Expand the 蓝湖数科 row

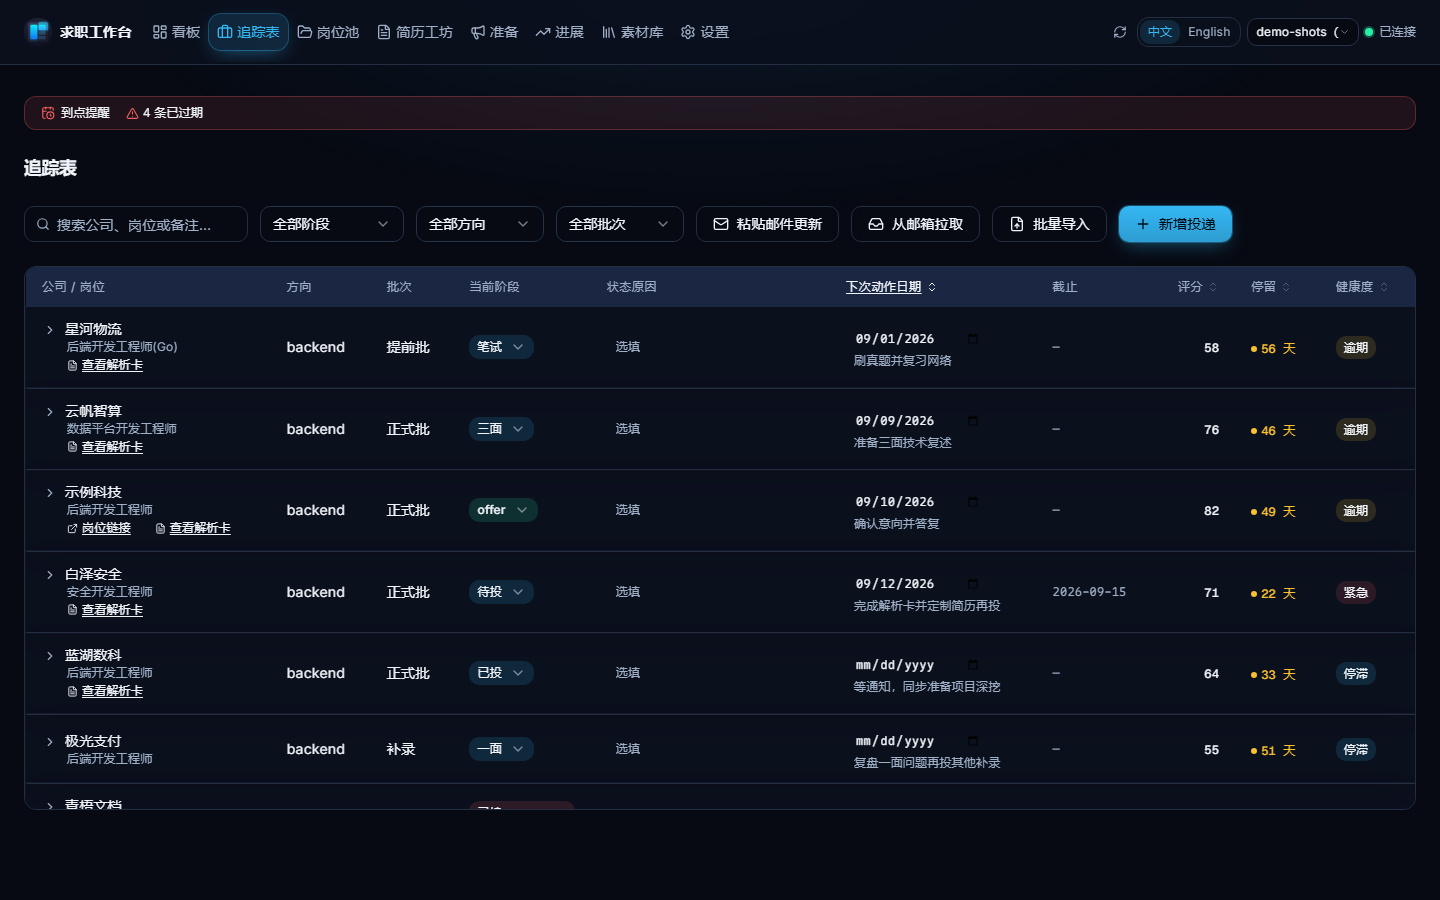click(x=50, y=656)
